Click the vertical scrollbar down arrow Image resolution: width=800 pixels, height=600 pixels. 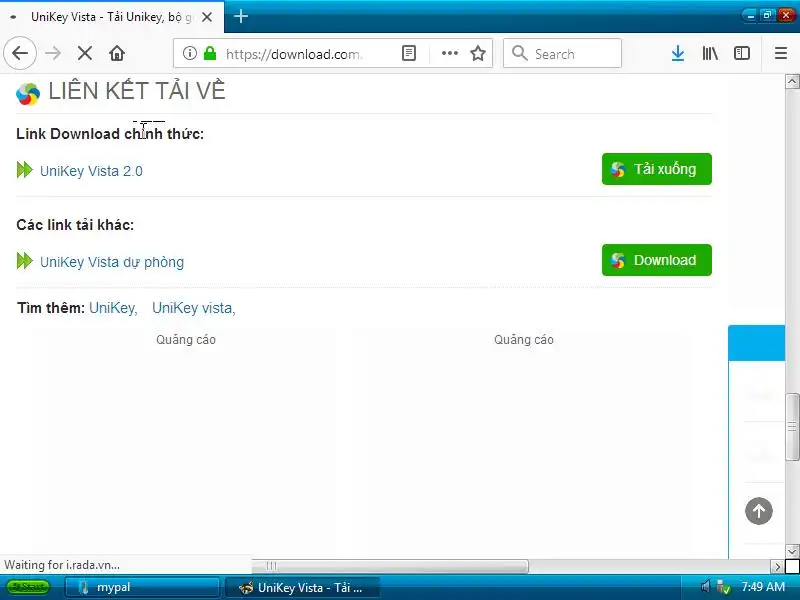pos(792,551)
